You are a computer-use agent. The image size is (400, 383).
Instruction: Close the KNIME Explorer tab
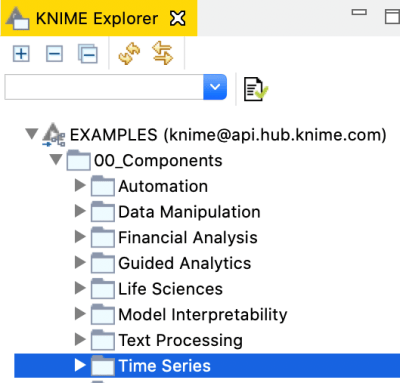pyautogui.click(x=177, y=18)
